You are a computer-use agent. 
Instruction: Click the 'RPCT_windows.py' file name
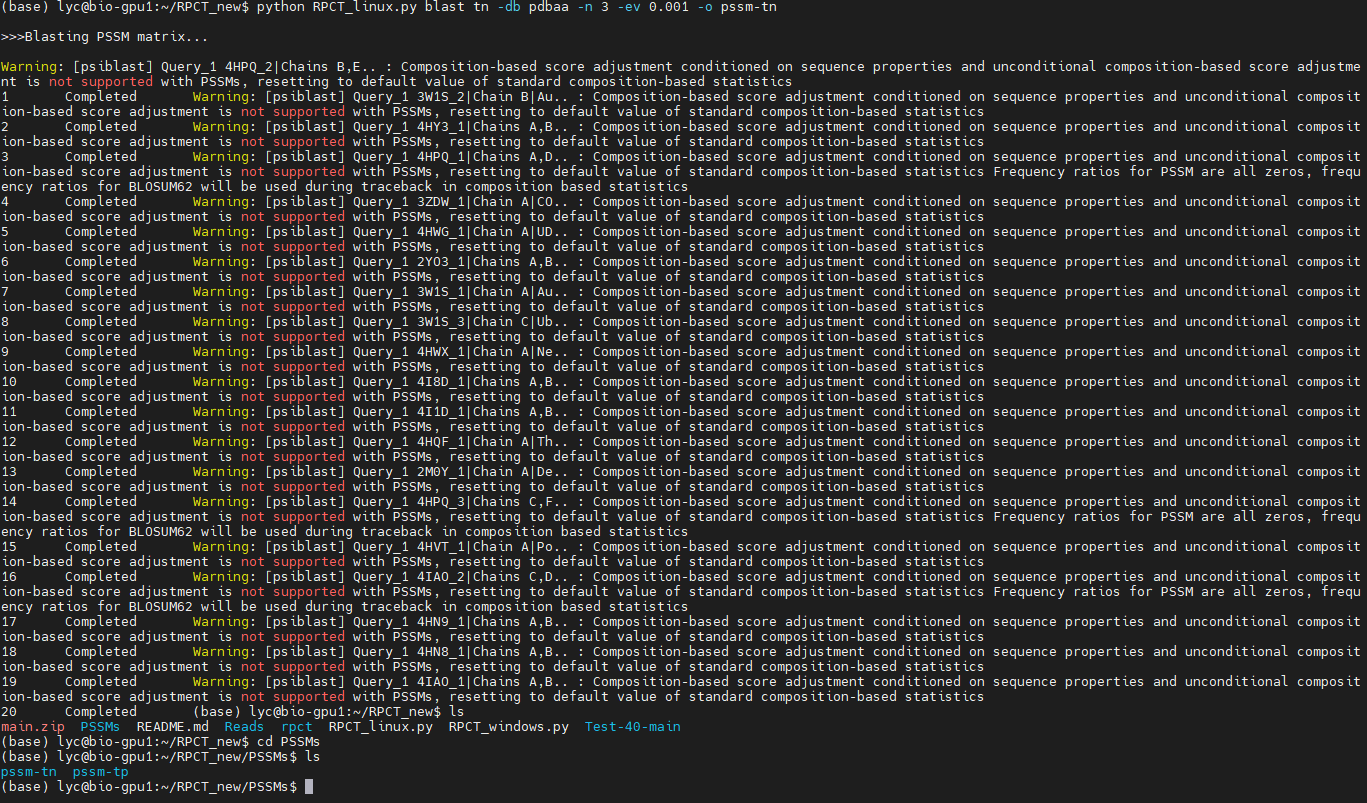[x=508, y=727]
